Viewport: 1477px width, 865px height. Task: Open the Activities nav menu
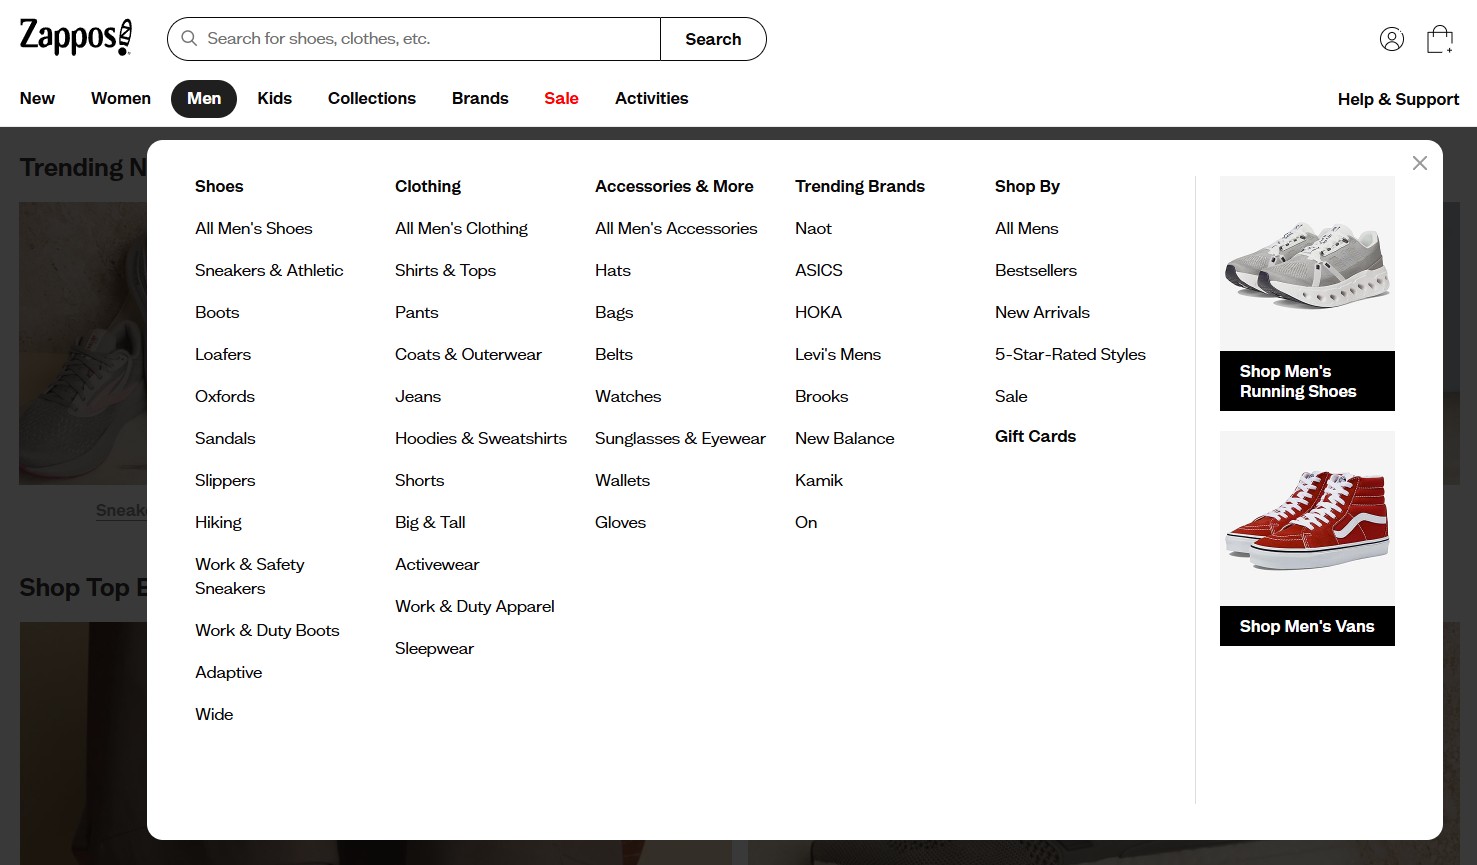pyautogui.click(x=652, y=98)
